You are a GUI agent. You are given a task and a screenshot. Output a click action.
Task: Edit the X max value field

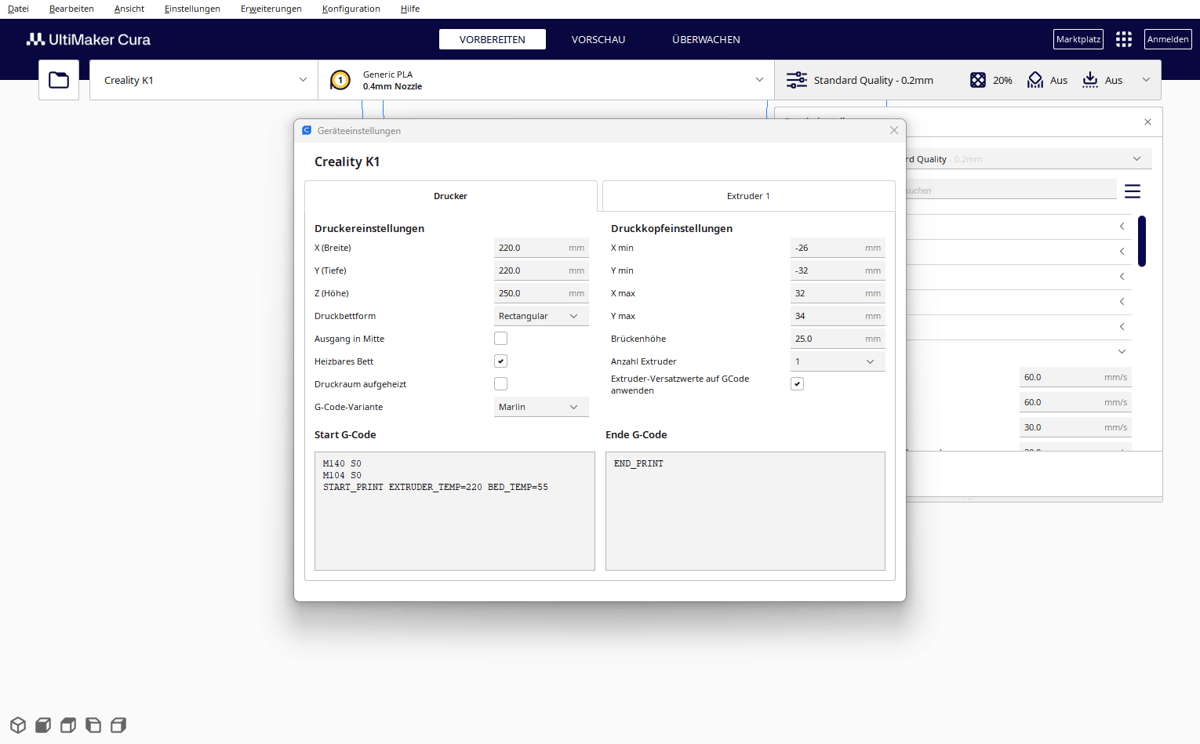coord(838,294)
